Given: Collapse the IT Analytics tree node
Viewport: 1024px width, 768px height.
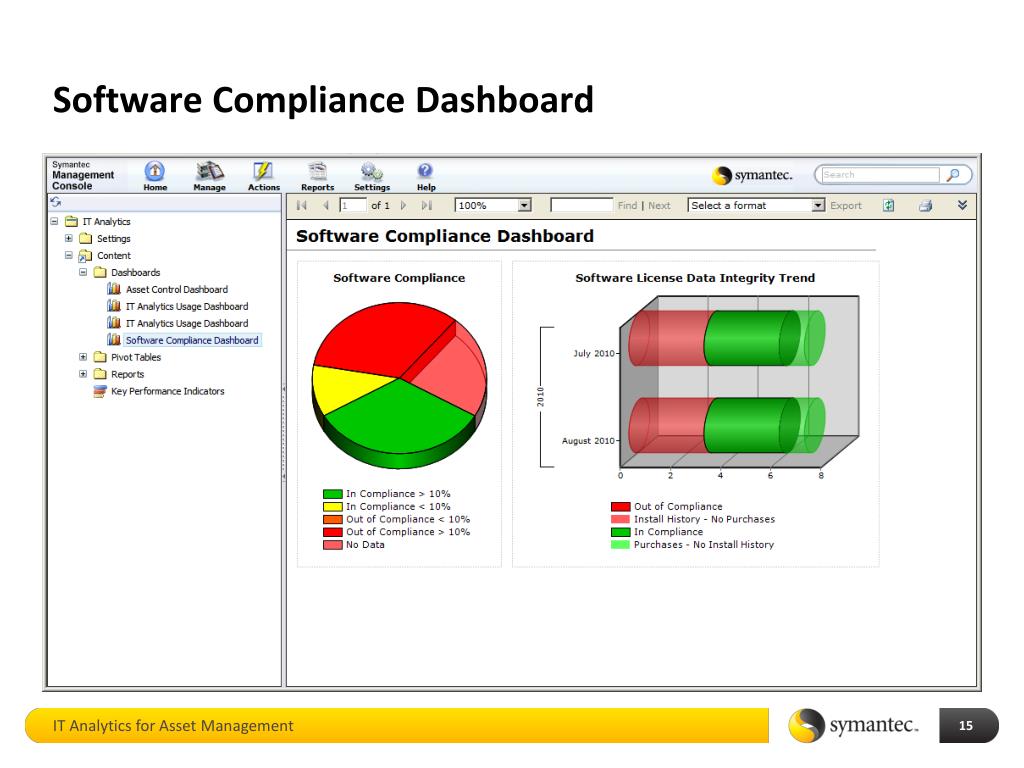Looking at the screenshot, I should pyautogui.click(x=54, y=221).
